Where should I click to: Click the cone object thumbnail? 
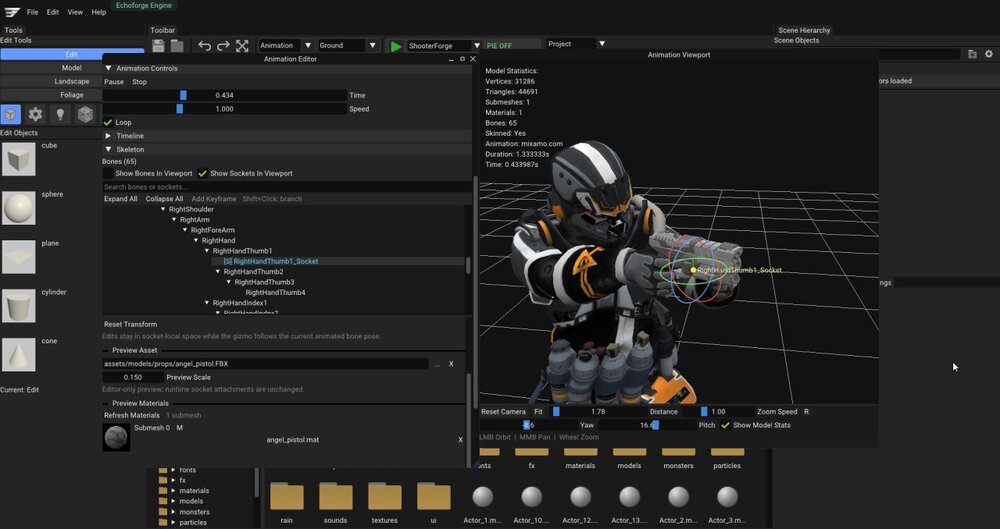coord(18,354)
